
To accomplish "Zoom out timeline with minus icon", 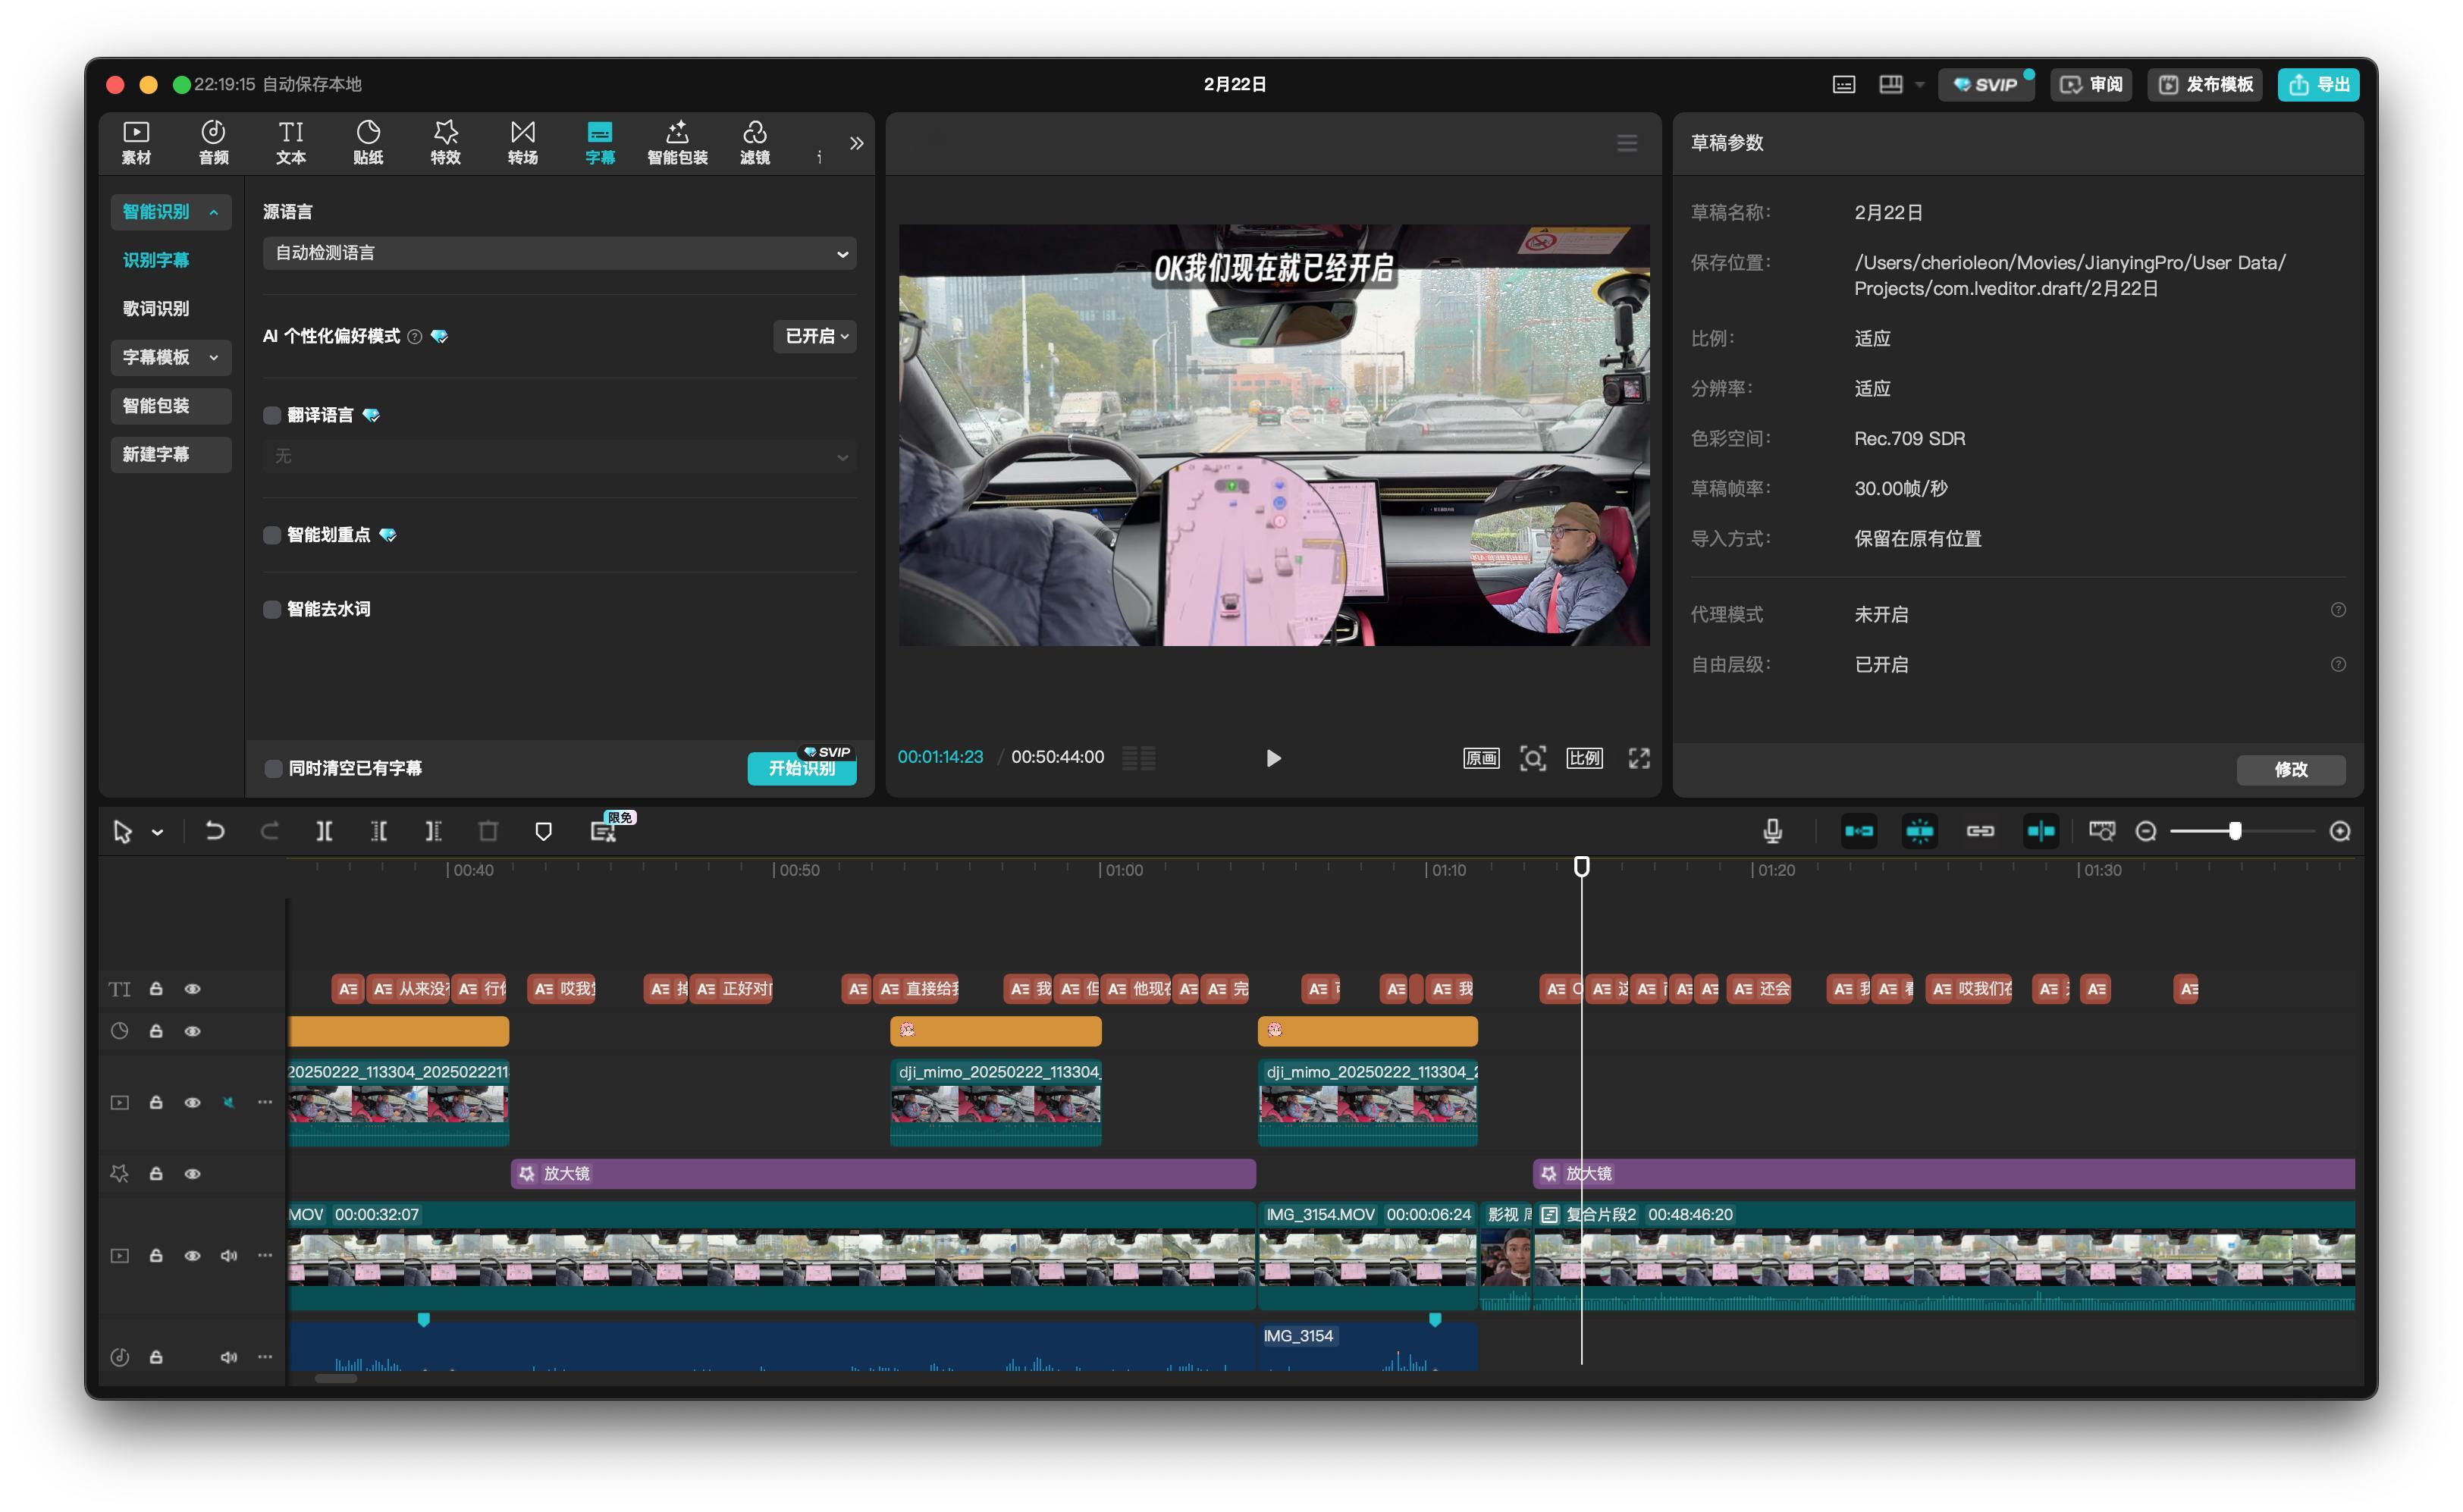I will tap(2145, 831).
